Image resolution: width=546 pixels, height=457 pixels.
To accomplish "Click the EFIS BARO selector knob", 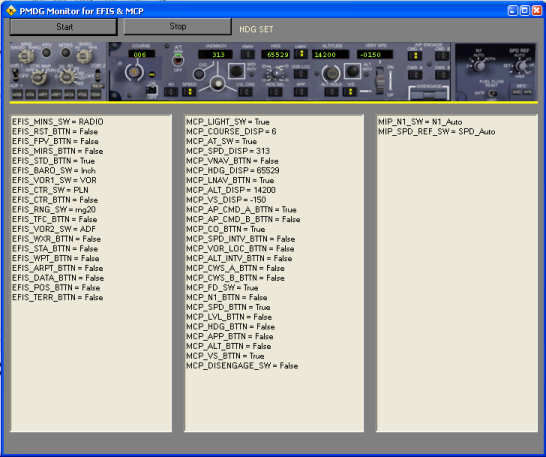I will [x=84, y=56].
